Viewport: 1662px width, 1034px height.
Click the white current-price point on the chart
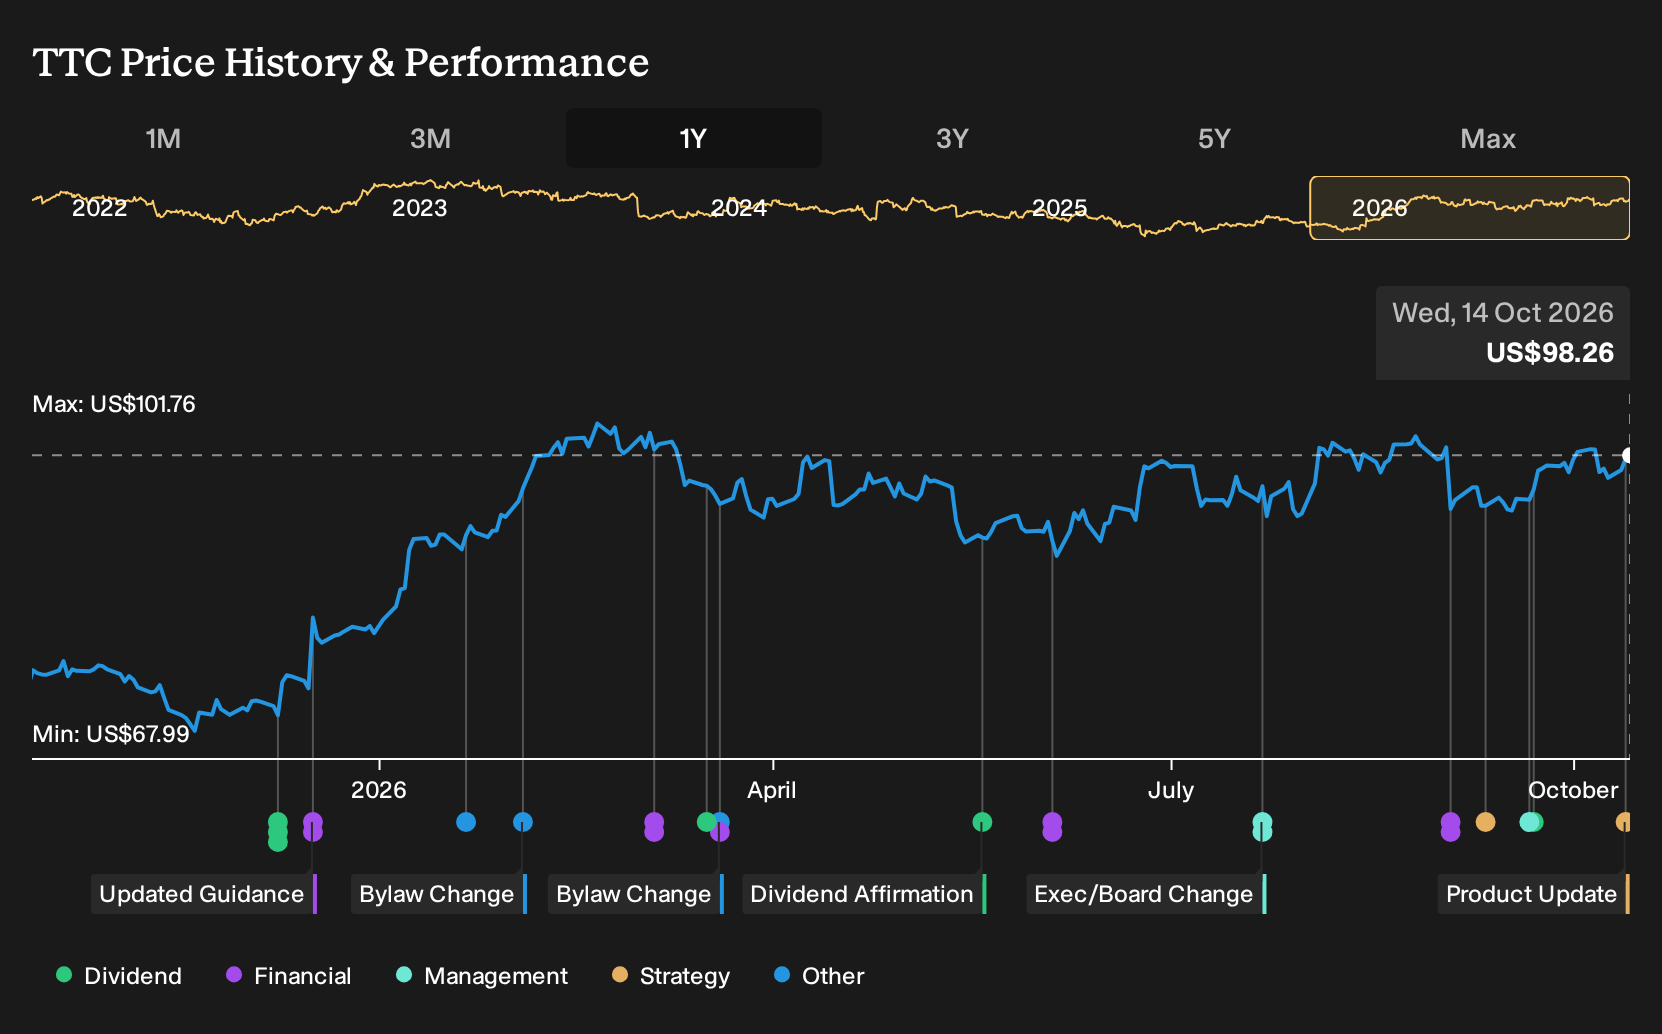pos(1628,456)
